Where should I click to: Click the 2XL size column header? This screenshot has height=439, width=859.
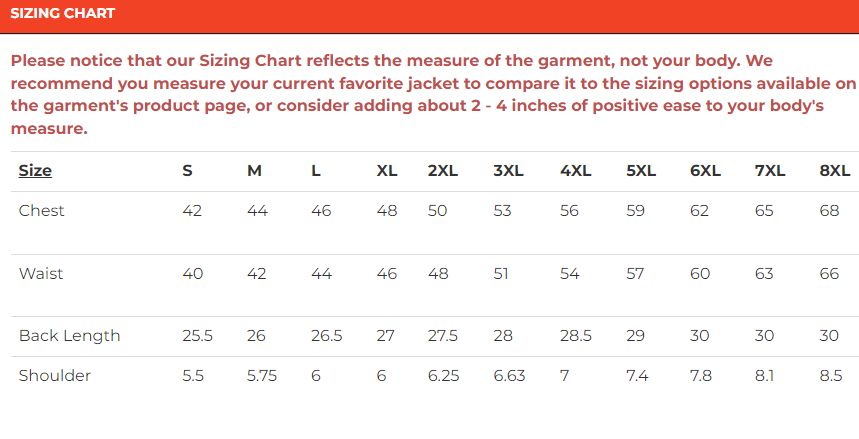(442, 170)
